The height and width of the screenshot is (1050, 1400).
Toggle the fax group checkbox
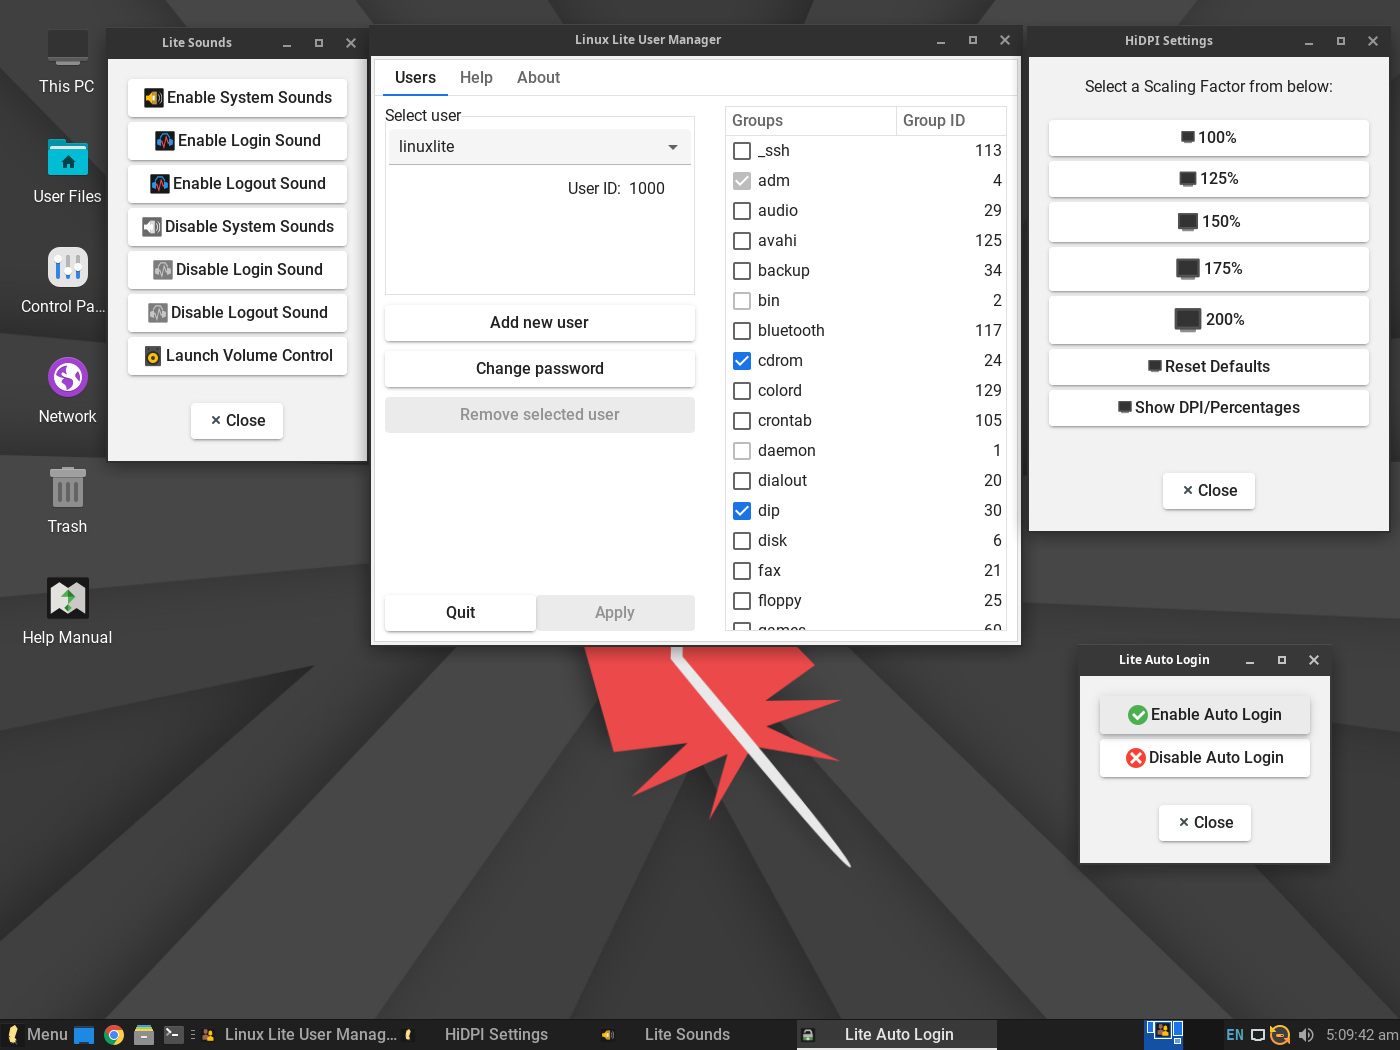(x=742, y=571)
